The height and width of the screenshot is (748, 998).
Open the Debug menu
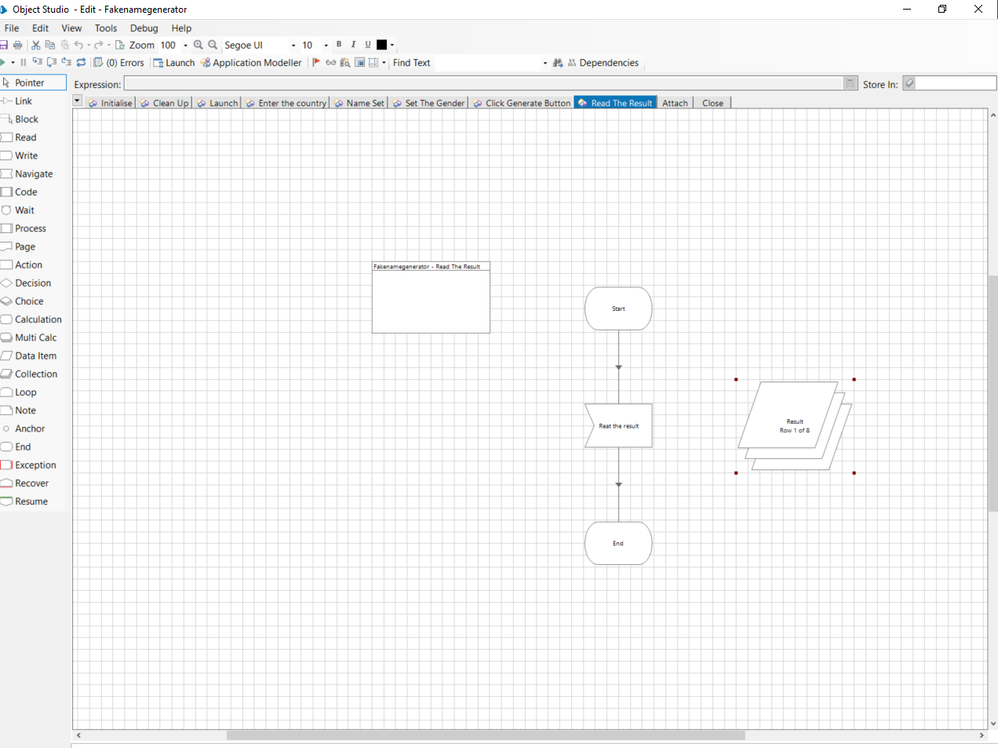coord(144,28)
